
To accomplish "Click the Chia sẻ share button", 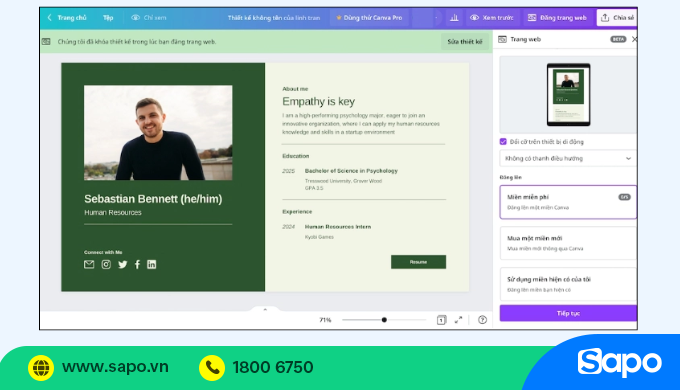I will [617, 18].
